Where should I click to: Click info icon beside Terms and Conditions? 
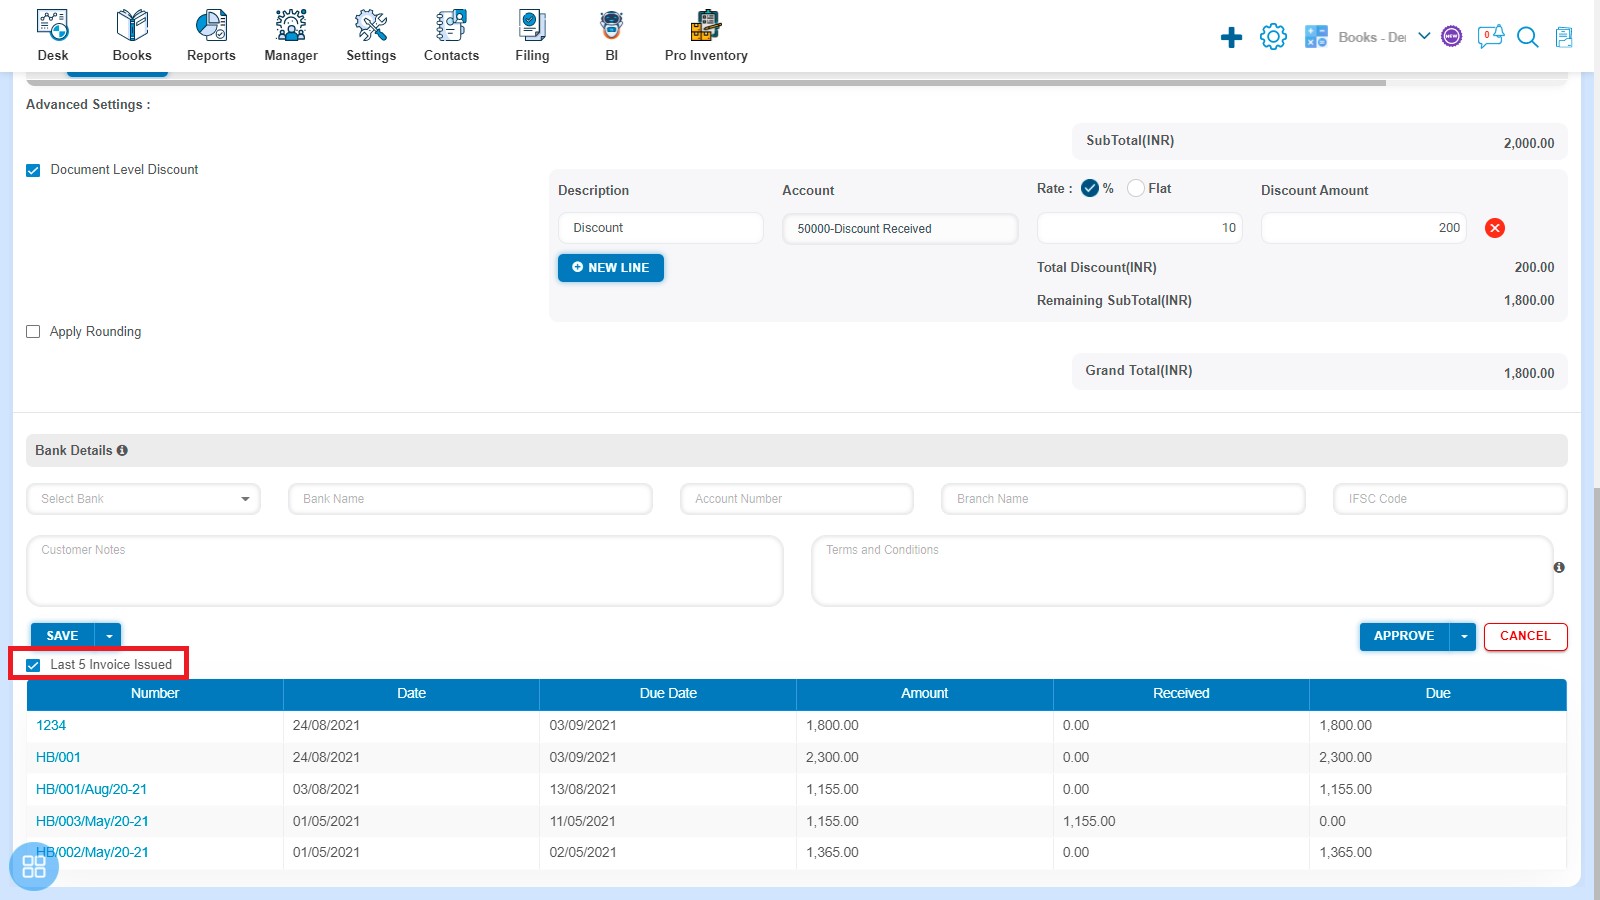(1559, 567)
